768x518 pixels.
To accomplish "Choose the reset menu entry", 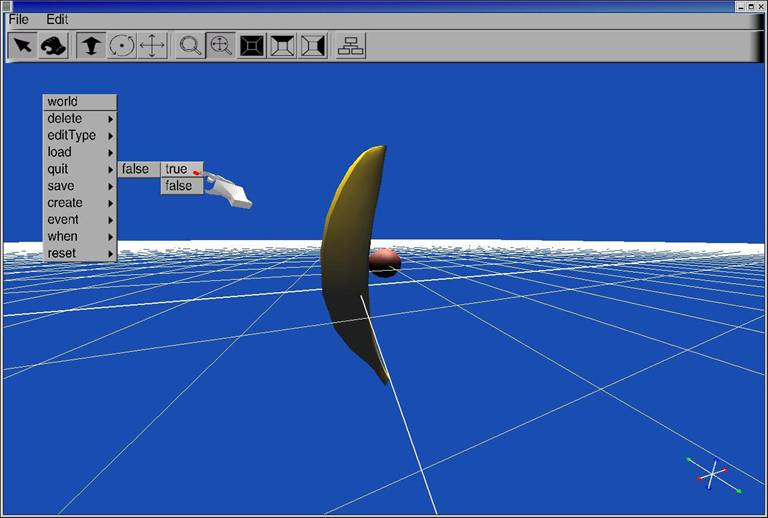I will pos(80,253).
